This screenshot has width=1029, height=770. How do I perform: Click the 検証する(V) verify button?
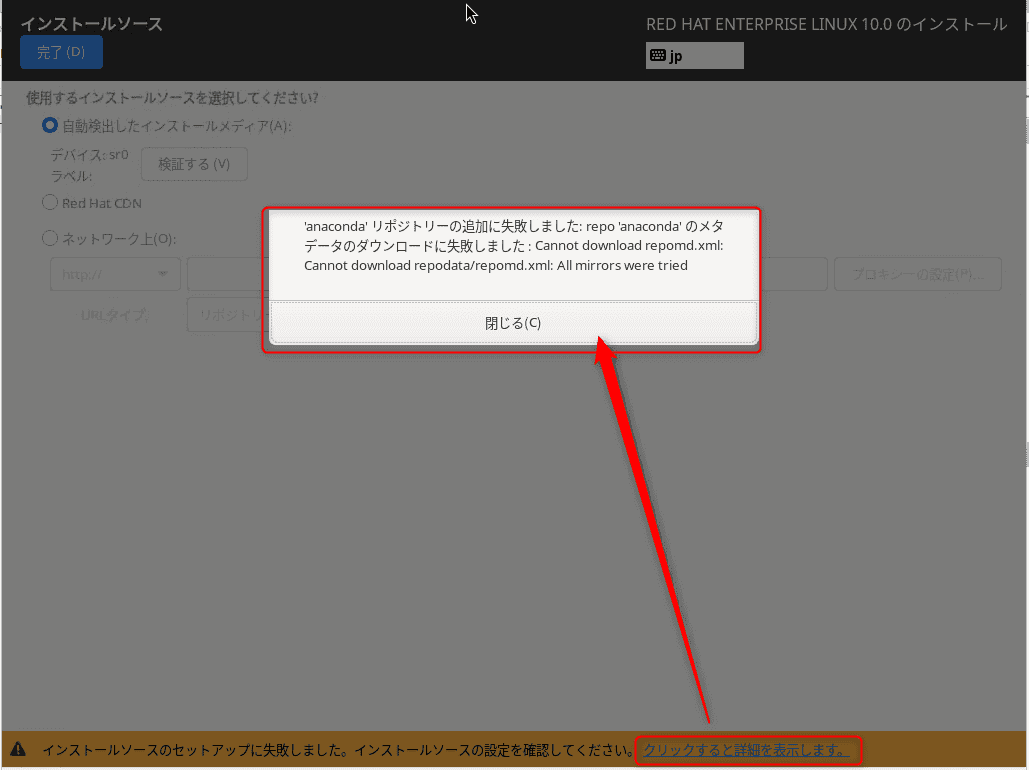tap(194, 164)
